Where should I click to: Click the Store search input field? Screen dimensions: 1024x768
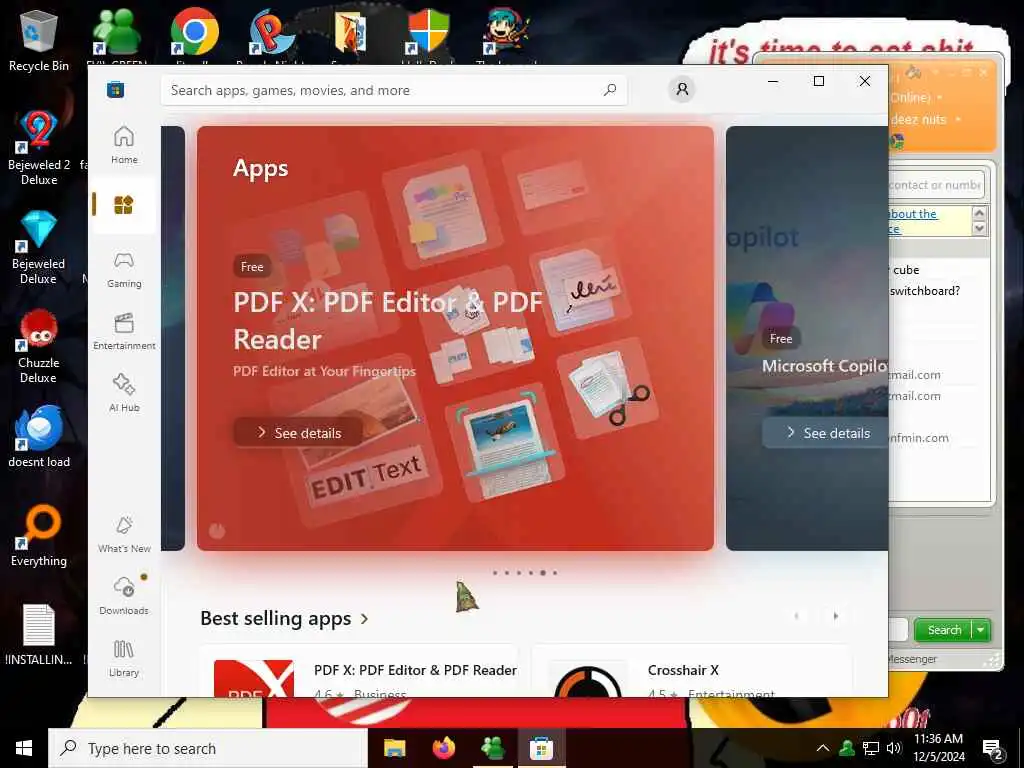pyautogui.click(x=394, y=90)
